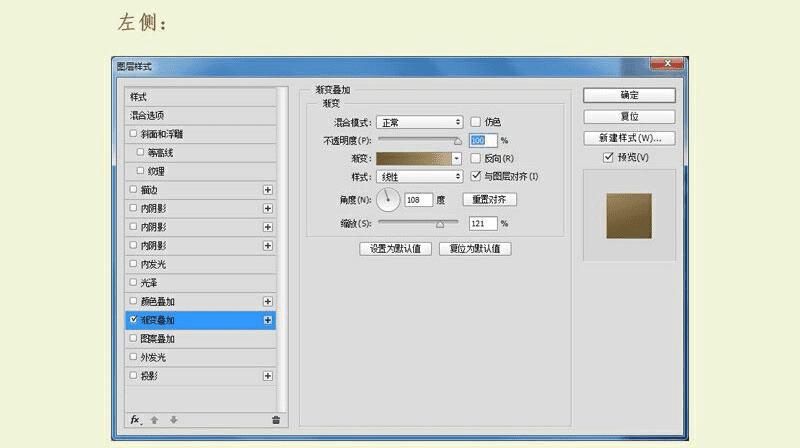The image size is (800, 448).
Task: Select 样式 in the styles list
Action: tap(201, 97)
